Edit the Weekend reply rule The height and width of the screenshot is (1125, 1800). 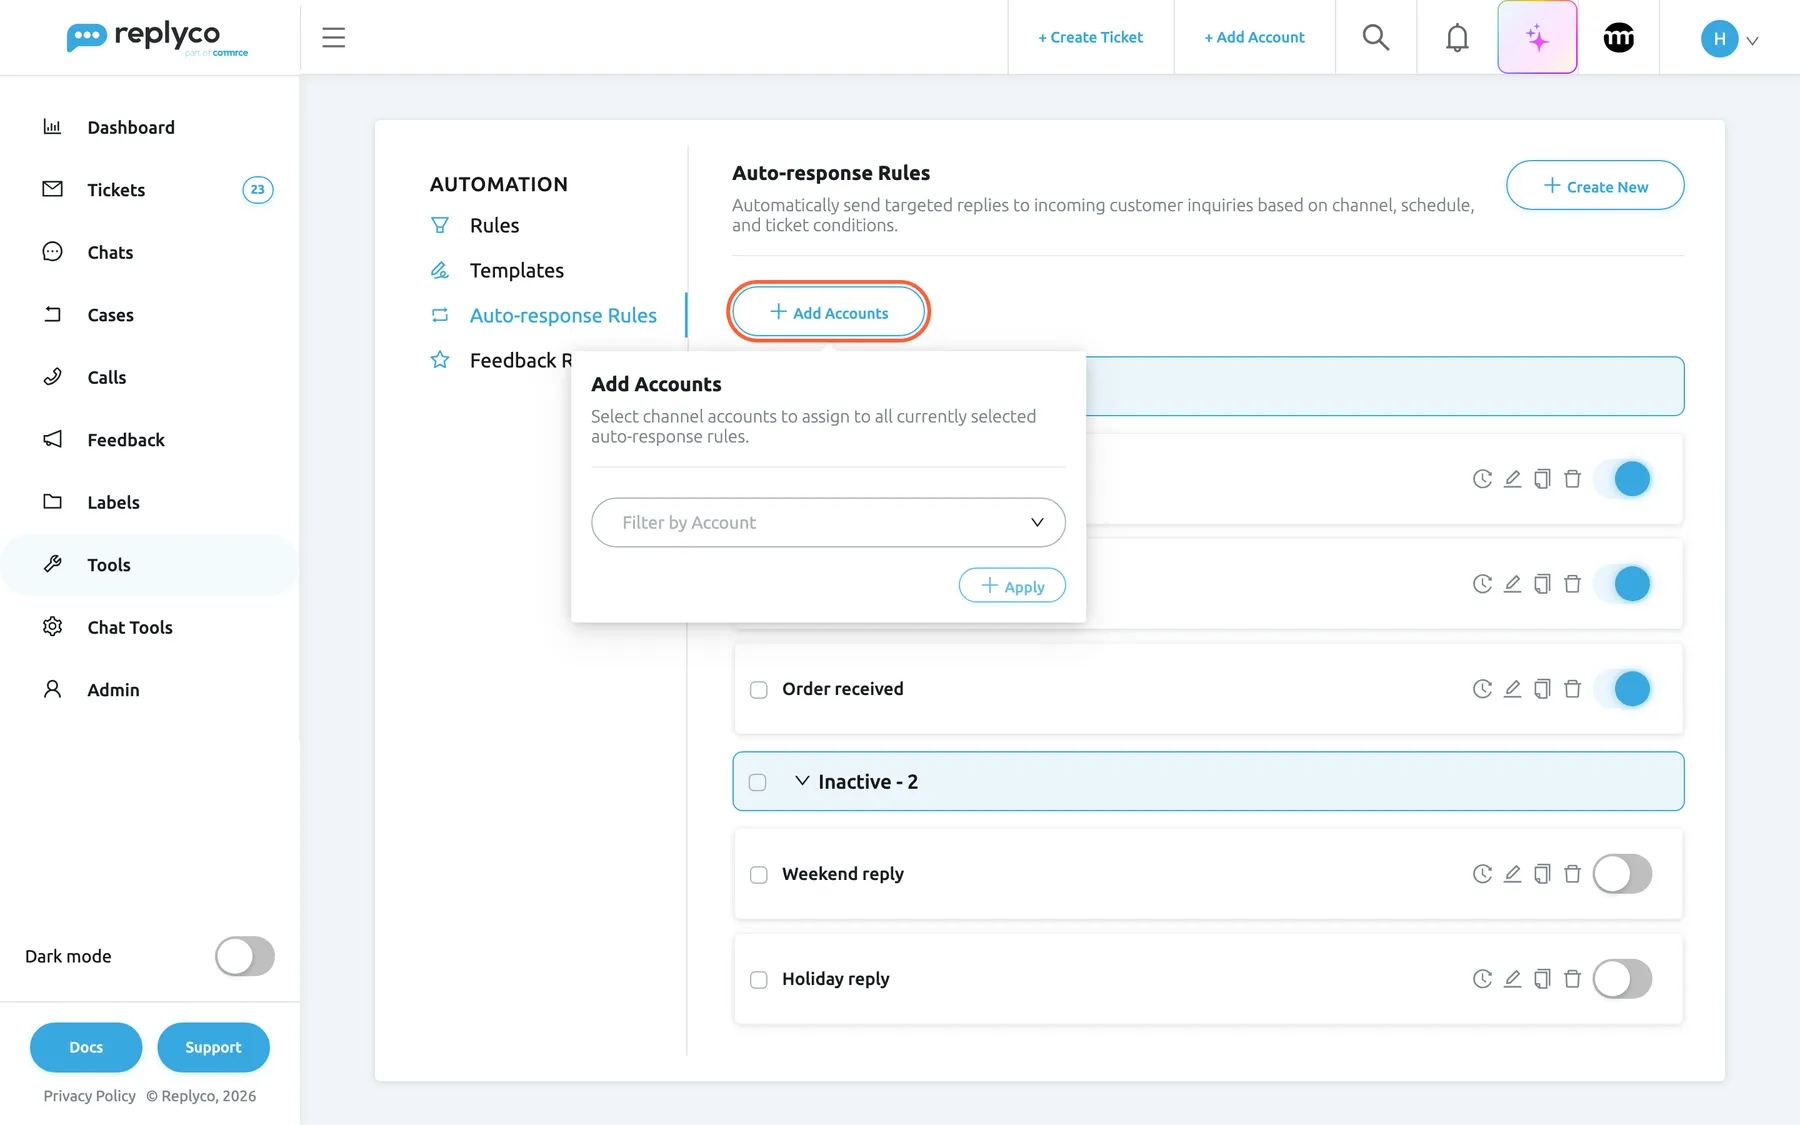tap(1512, 874)
